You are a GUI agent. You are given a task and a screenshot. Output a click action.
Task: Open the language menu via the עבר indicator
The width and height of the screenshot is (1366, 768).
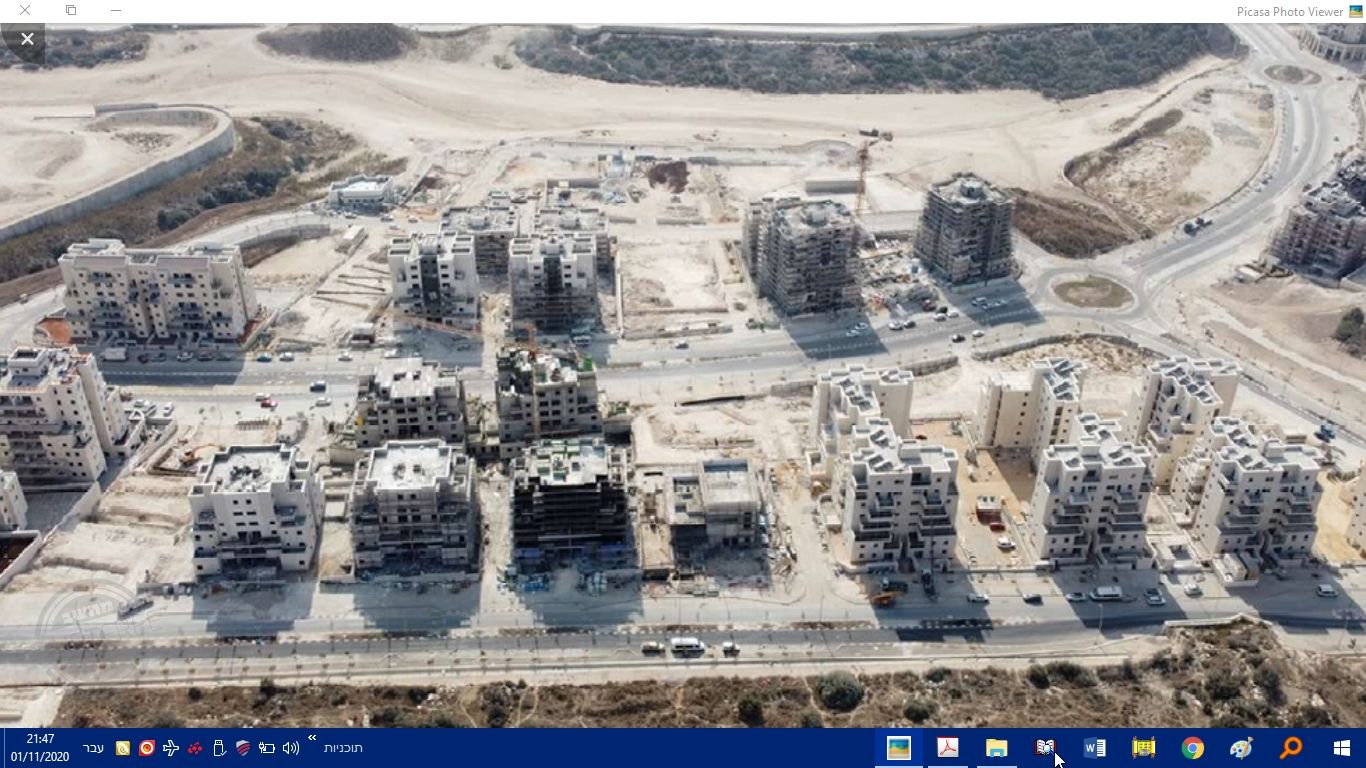(x=93, y=747)
